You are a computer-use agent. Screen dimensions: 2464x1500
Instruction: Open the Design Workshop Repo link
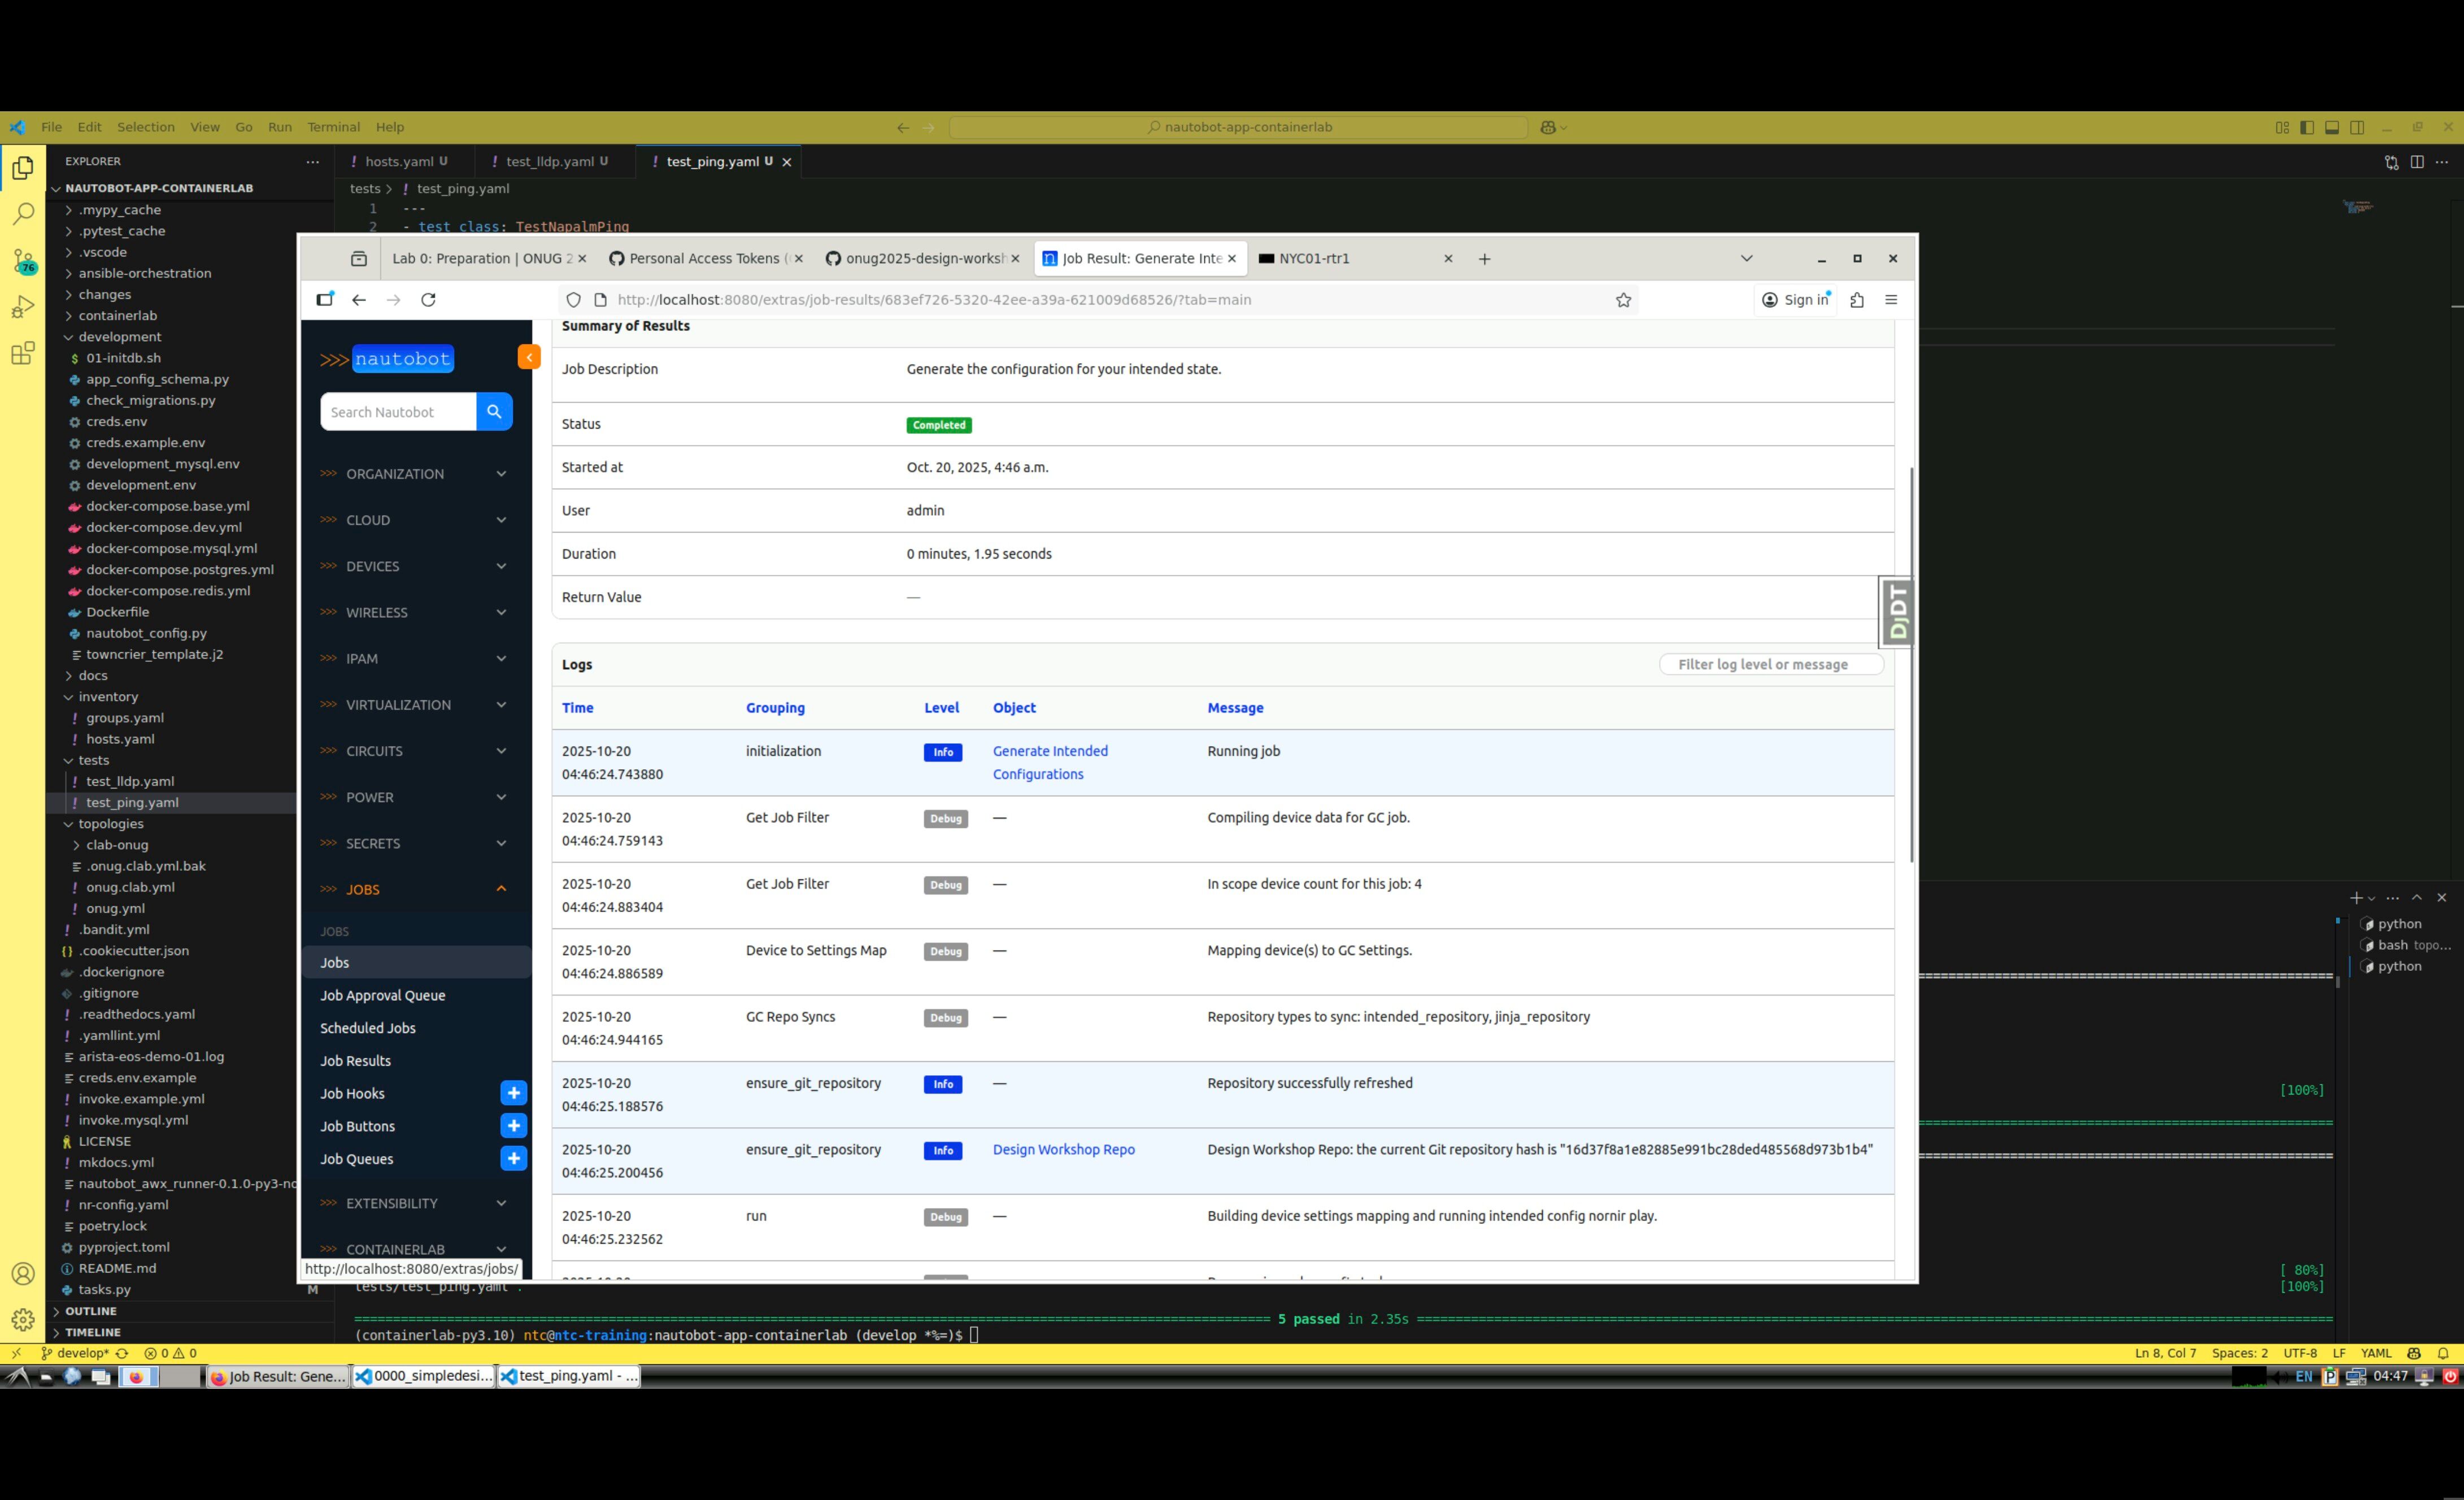point(1063,1149)
